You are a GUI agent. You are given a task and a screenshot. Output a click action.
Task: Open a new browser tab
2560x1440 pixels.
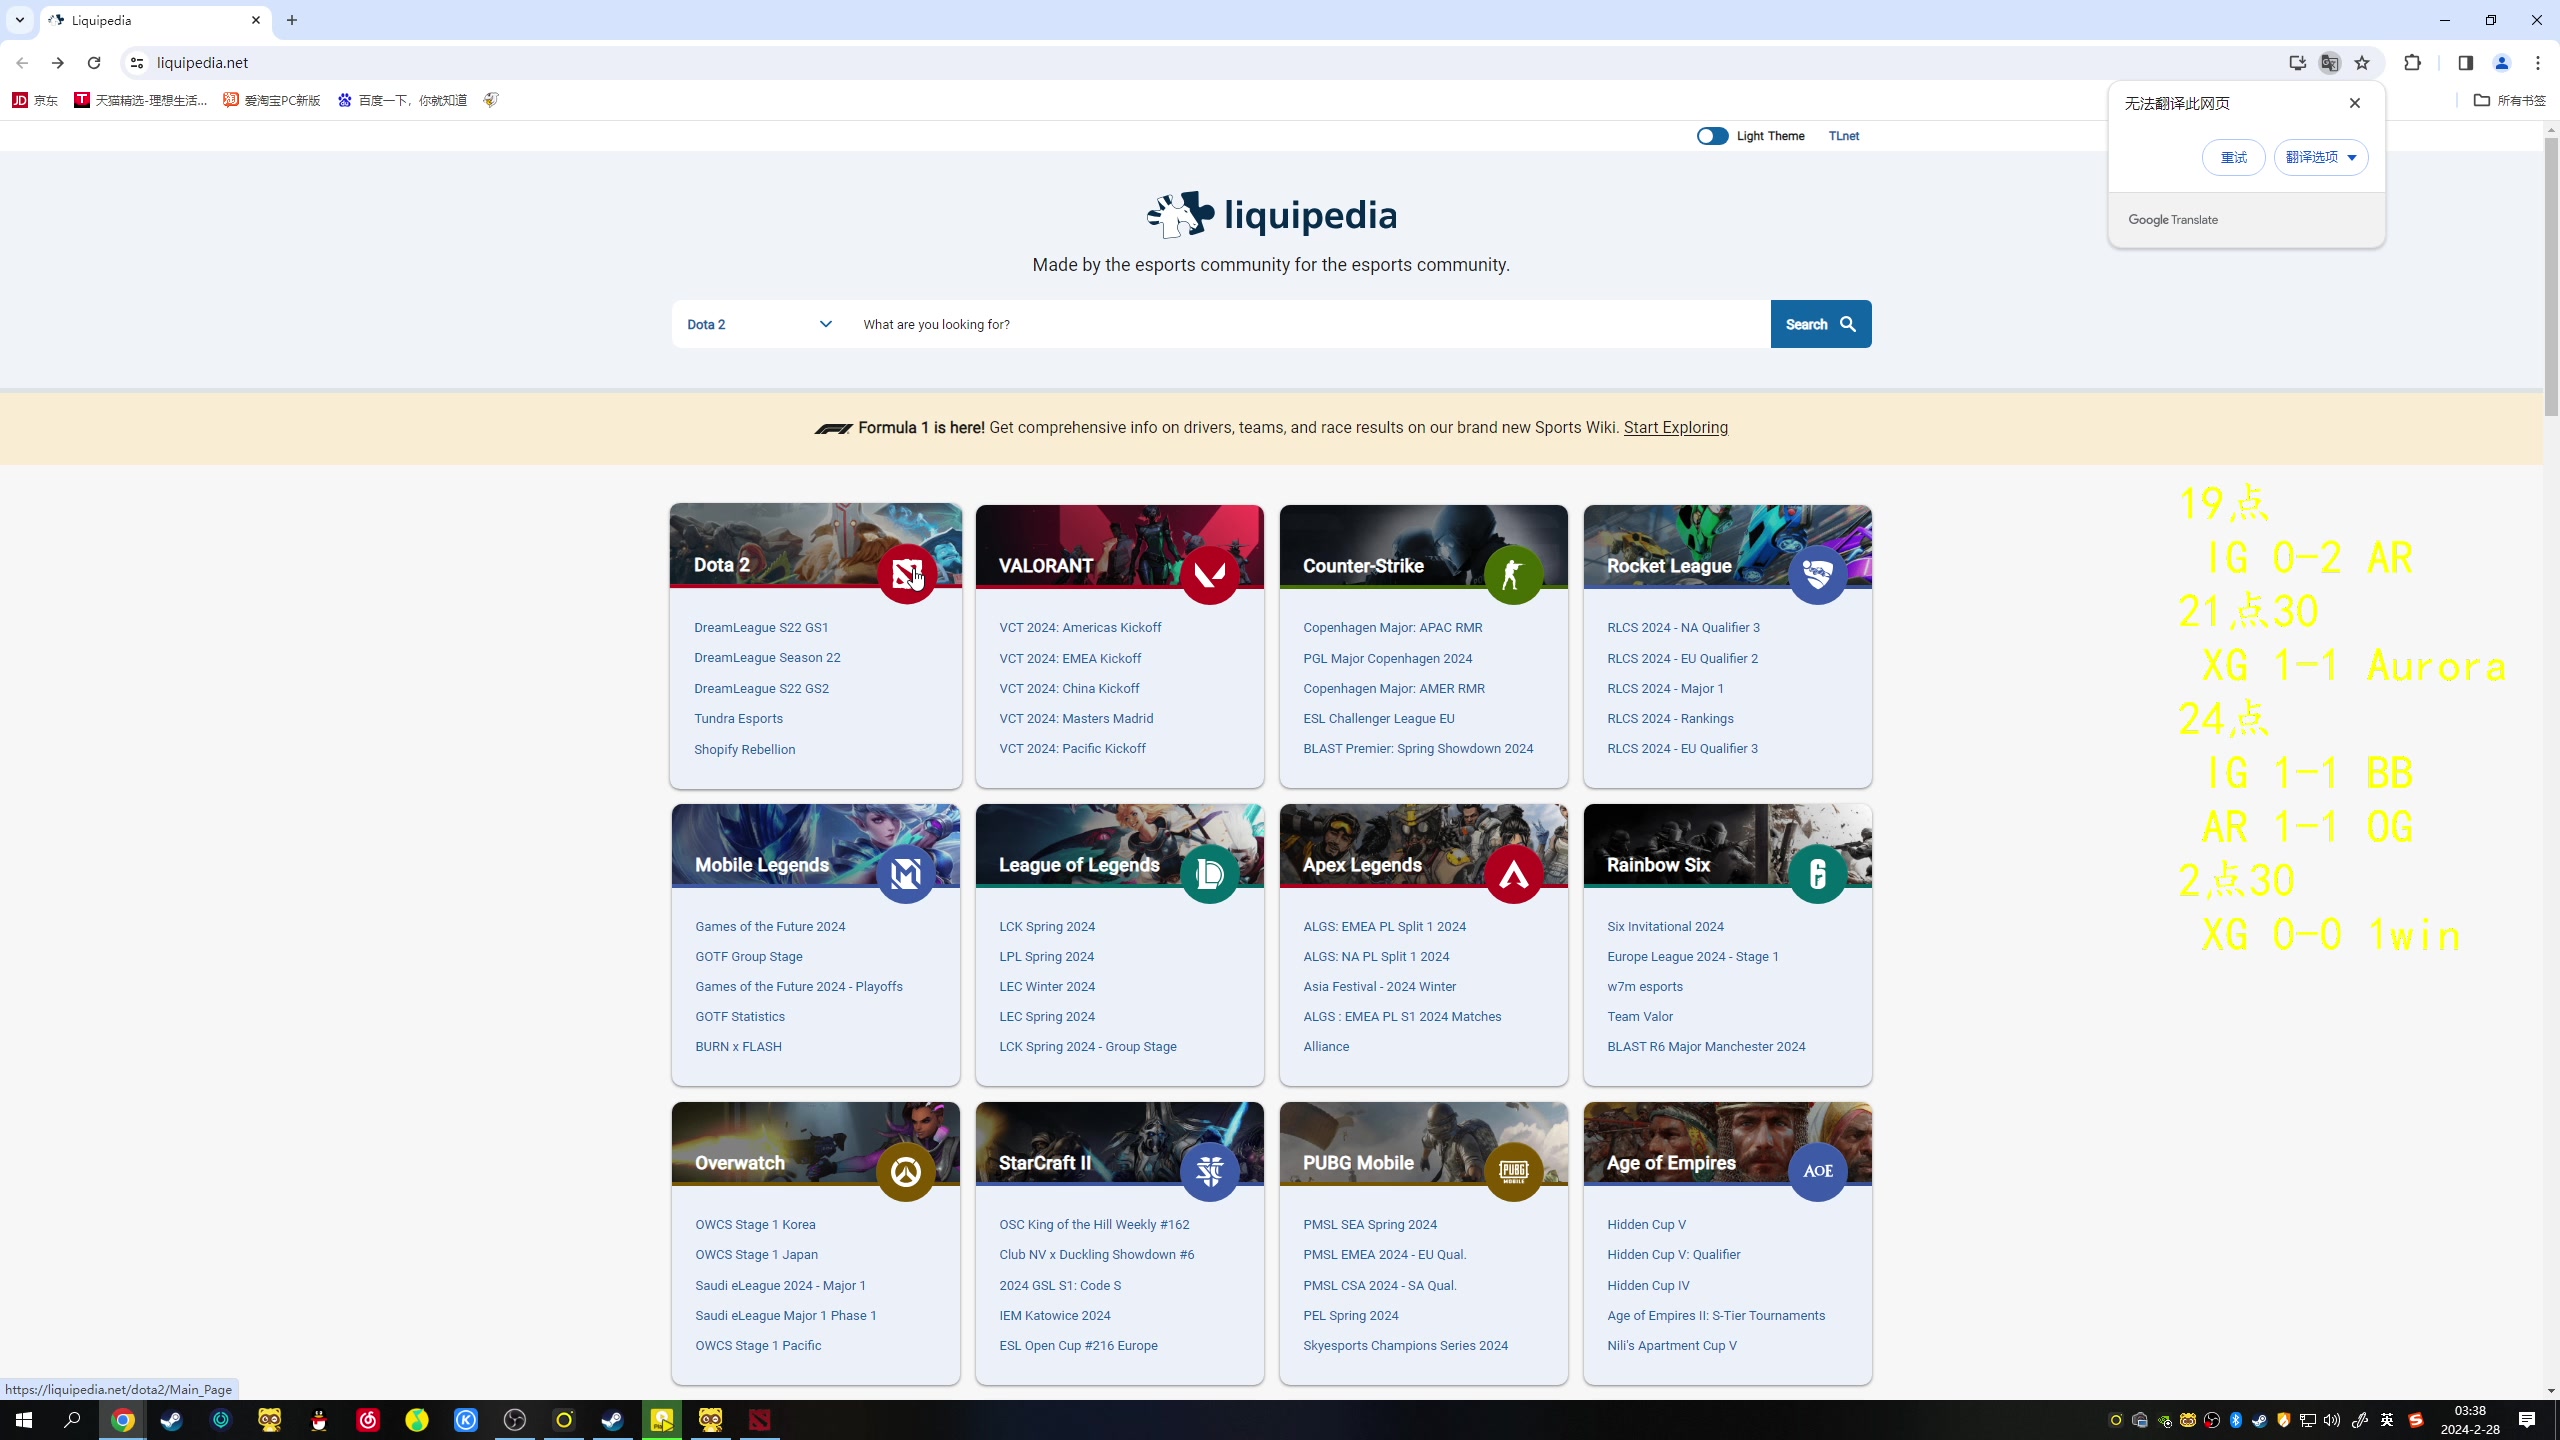292,20
